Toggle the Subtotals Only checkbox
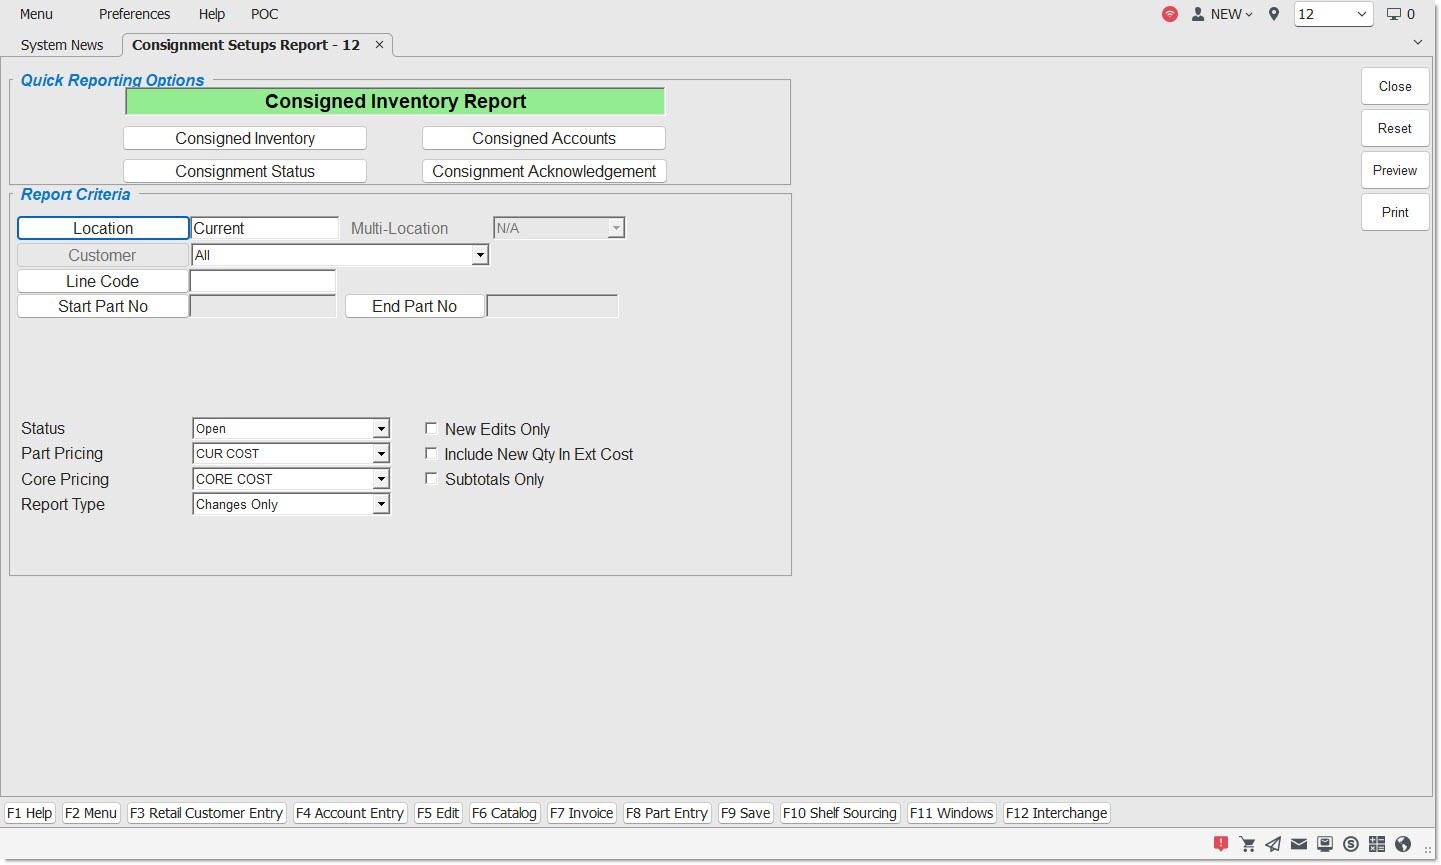 431,479
